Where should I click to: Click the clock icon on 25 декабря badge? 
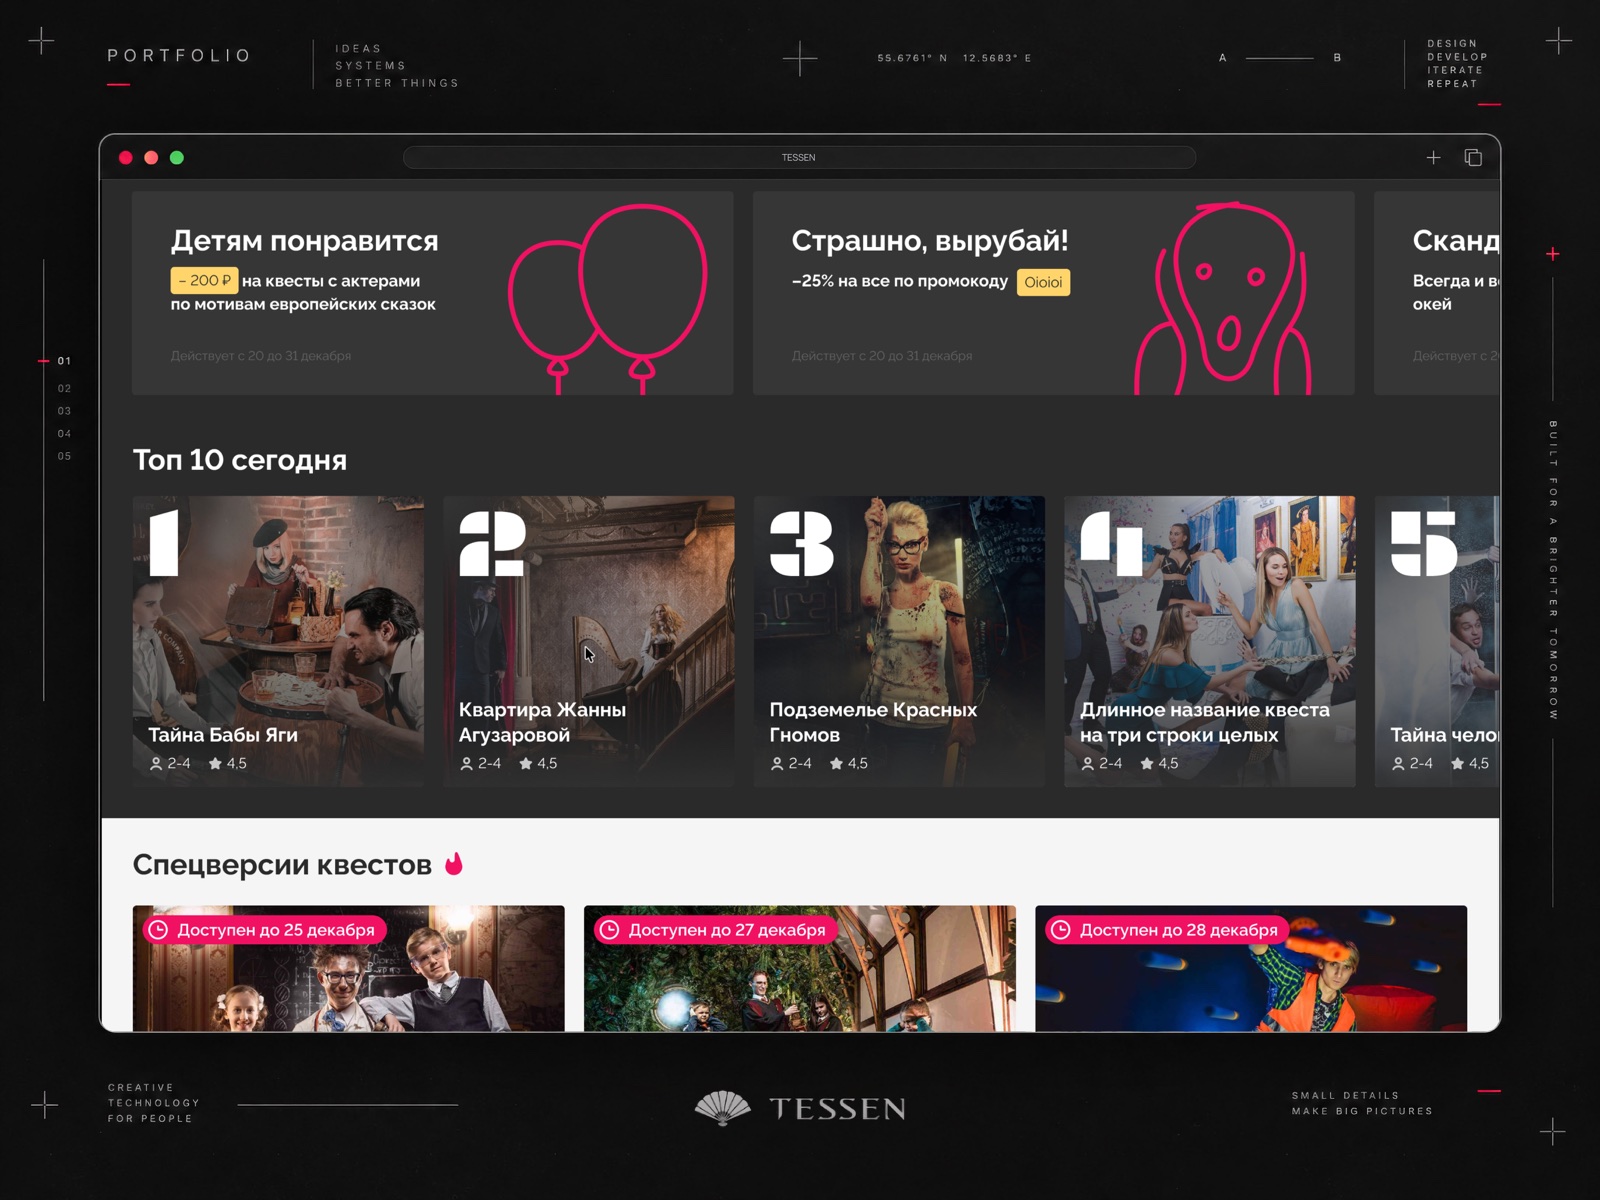159,930
